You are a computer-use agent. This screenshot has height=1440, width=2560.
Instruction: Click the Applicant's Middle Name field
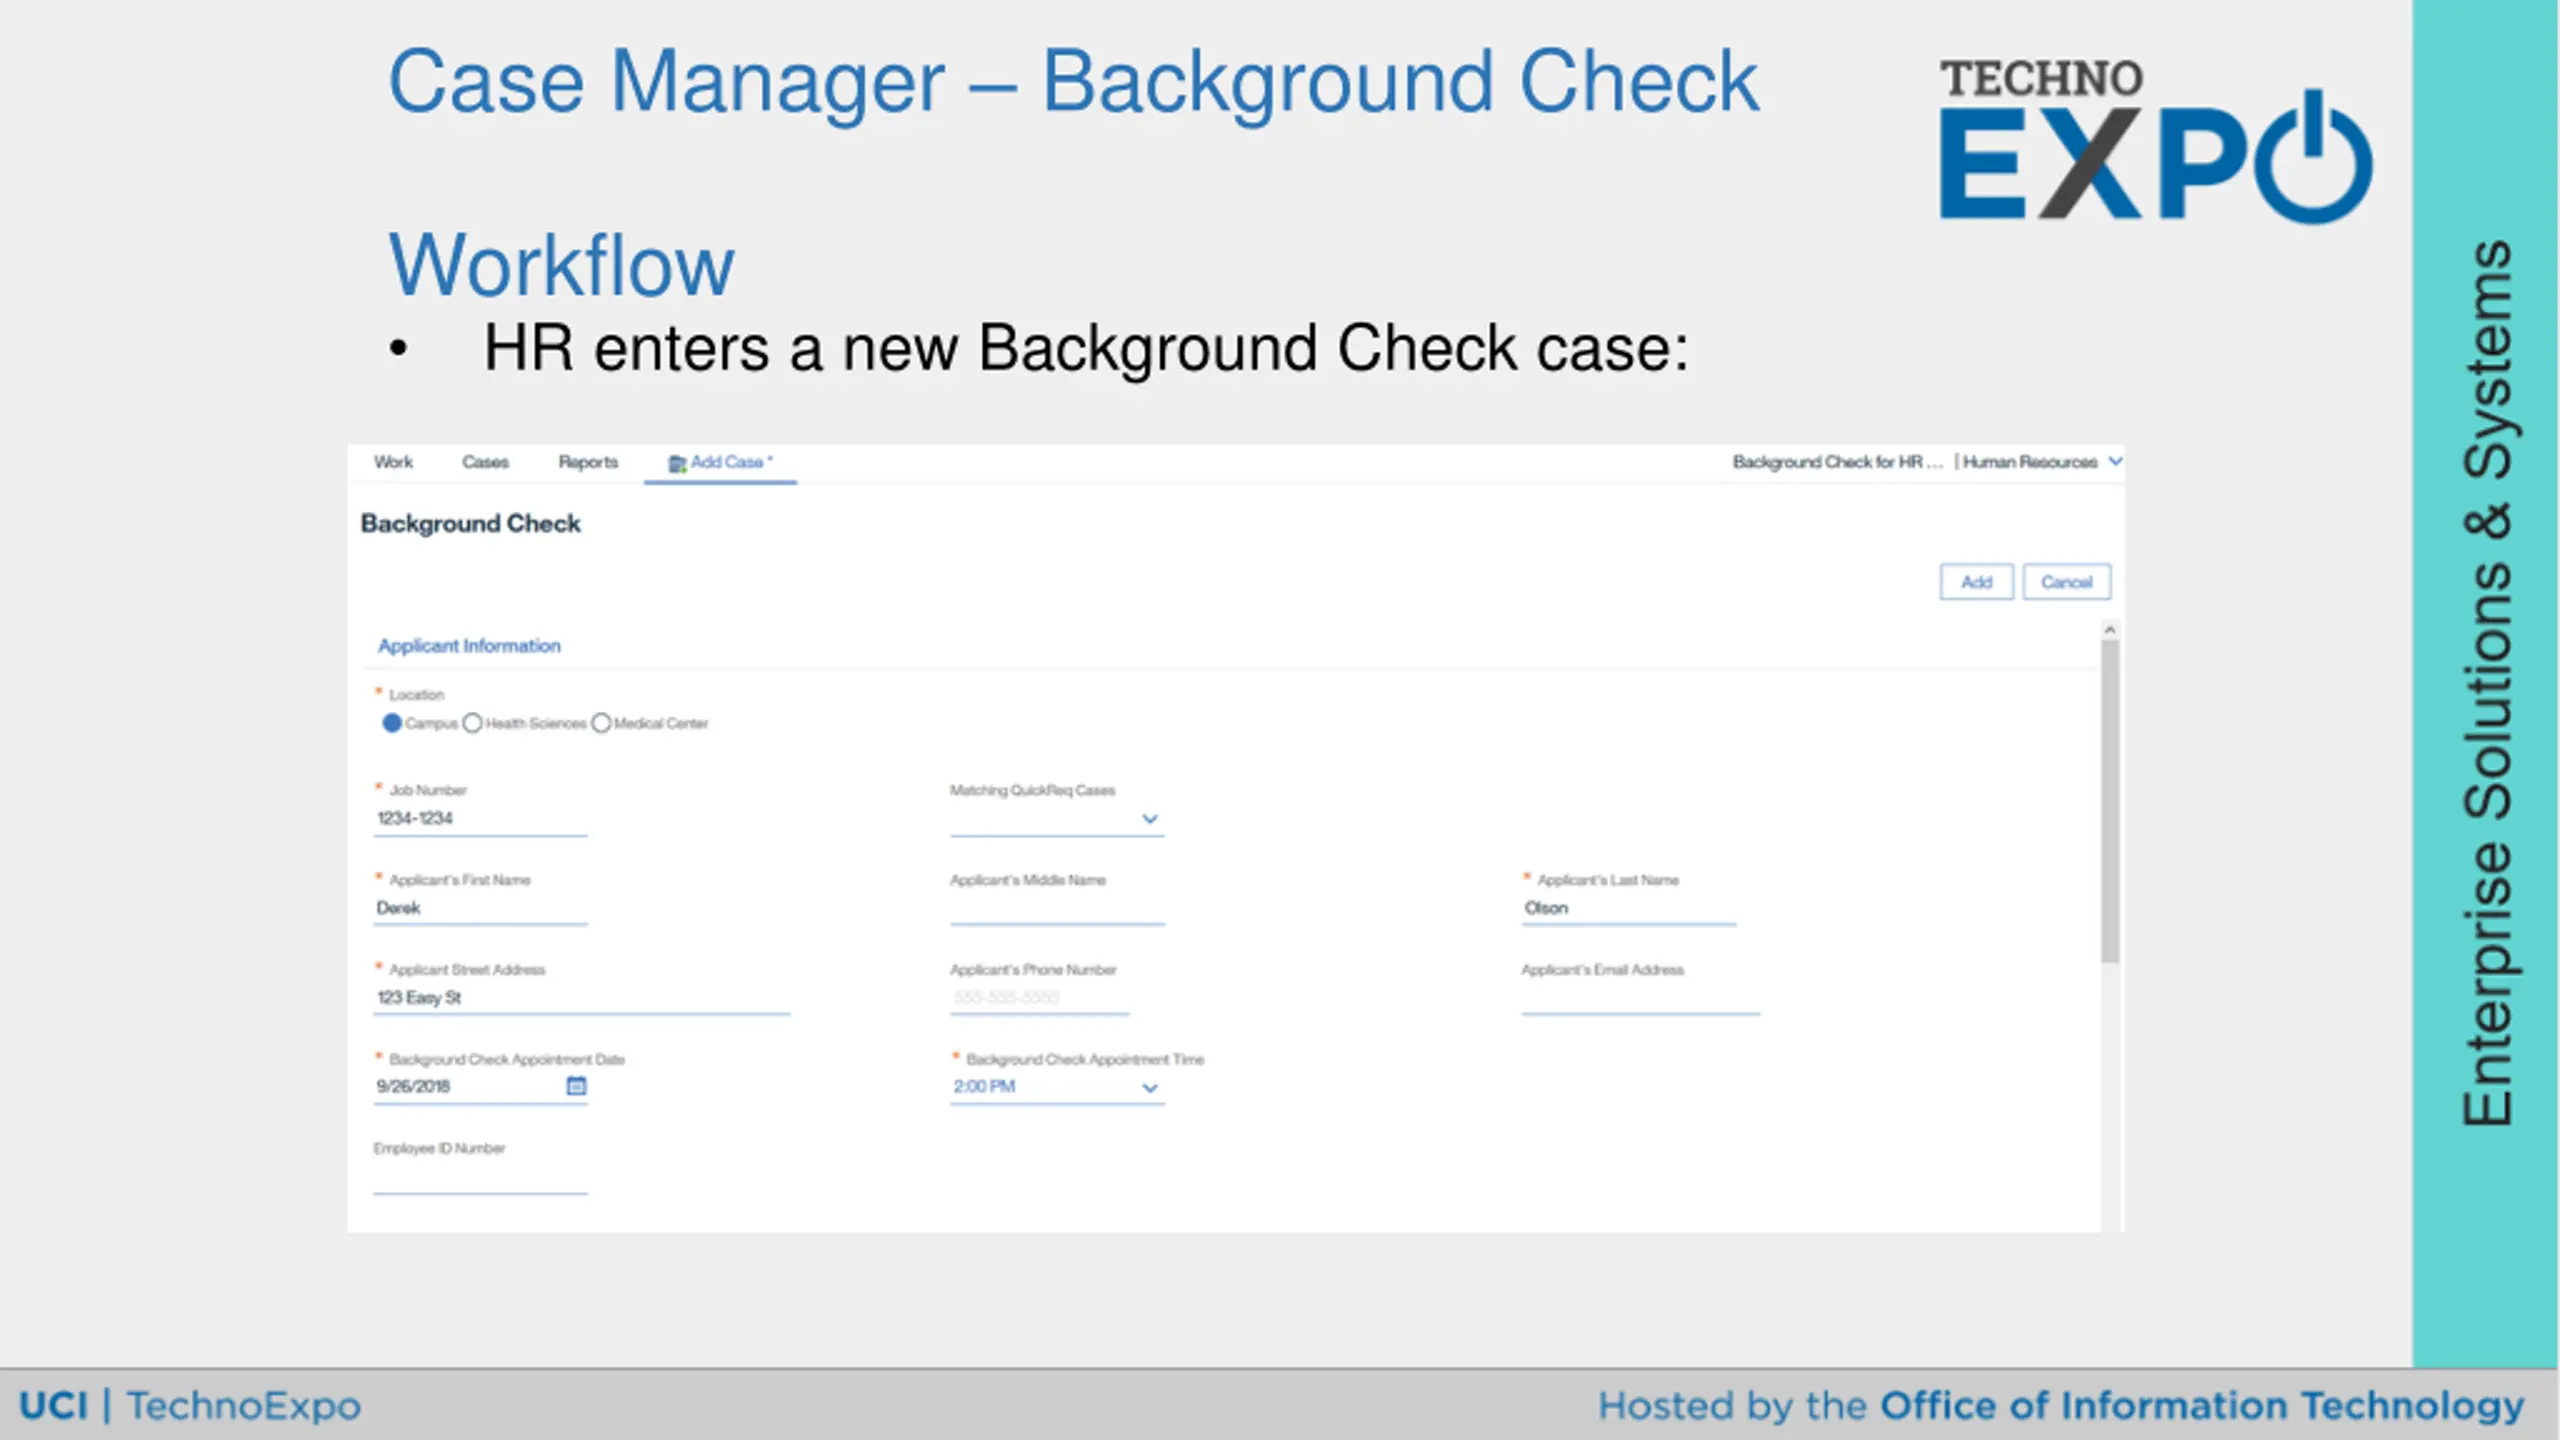tap(1057, 908)
